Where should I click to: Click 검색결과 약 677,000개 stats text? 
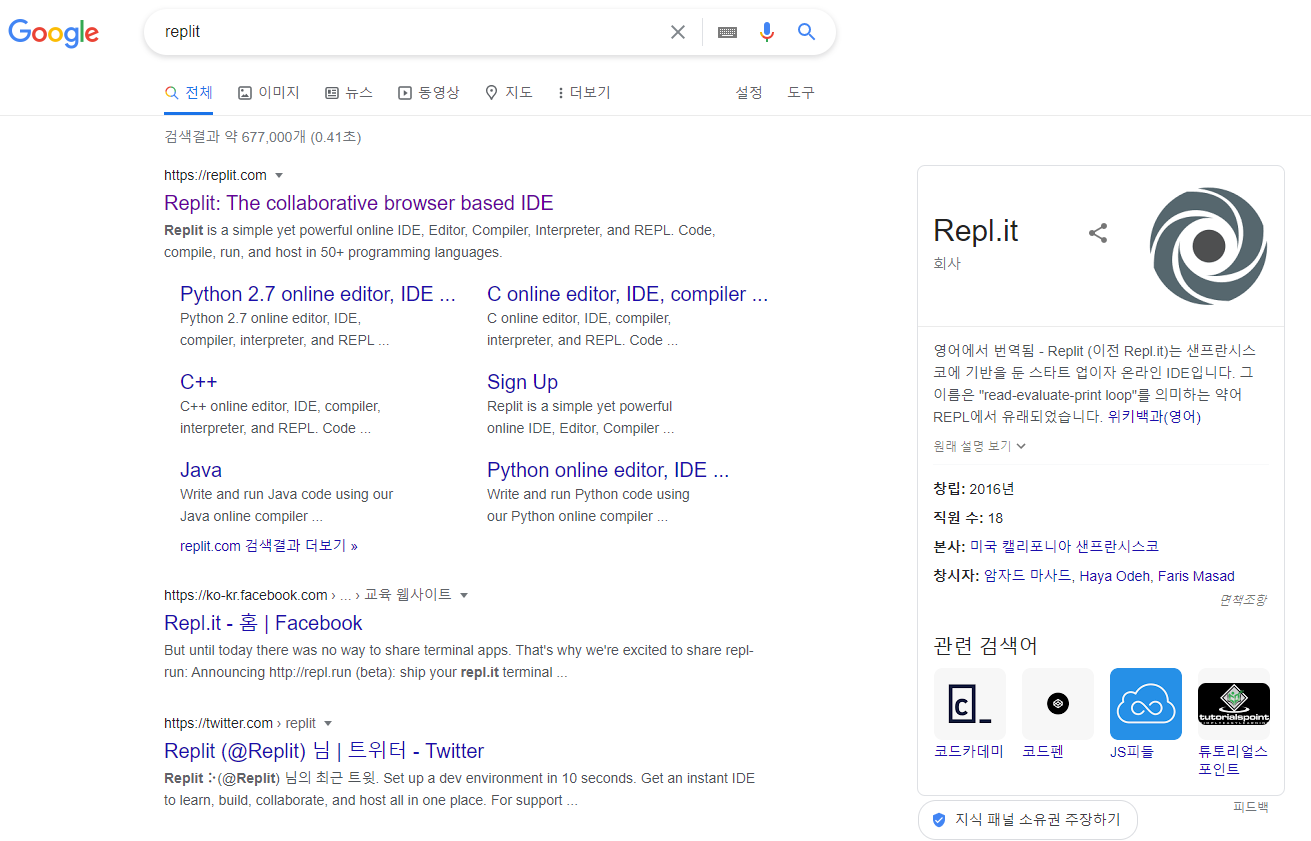point(263,137)
